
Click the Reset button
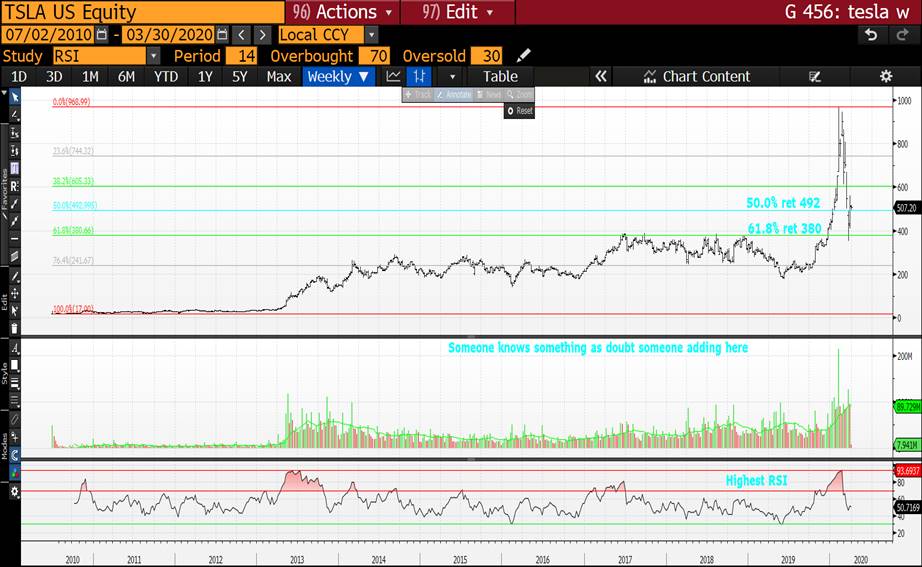(520, 111)
